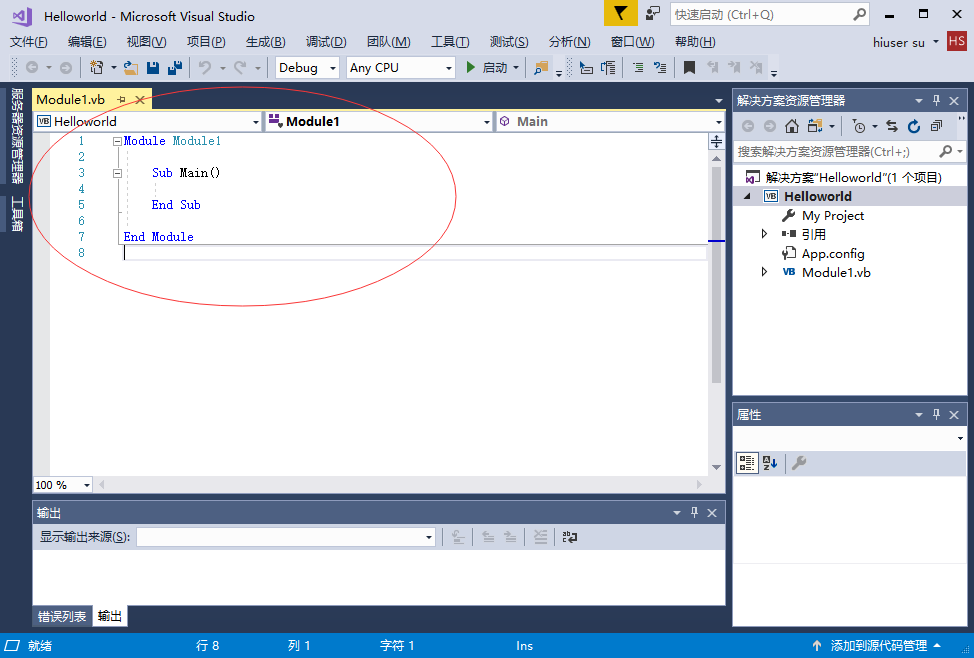
Task: Click the feedback notification flag icon
Action: (621, 14)
